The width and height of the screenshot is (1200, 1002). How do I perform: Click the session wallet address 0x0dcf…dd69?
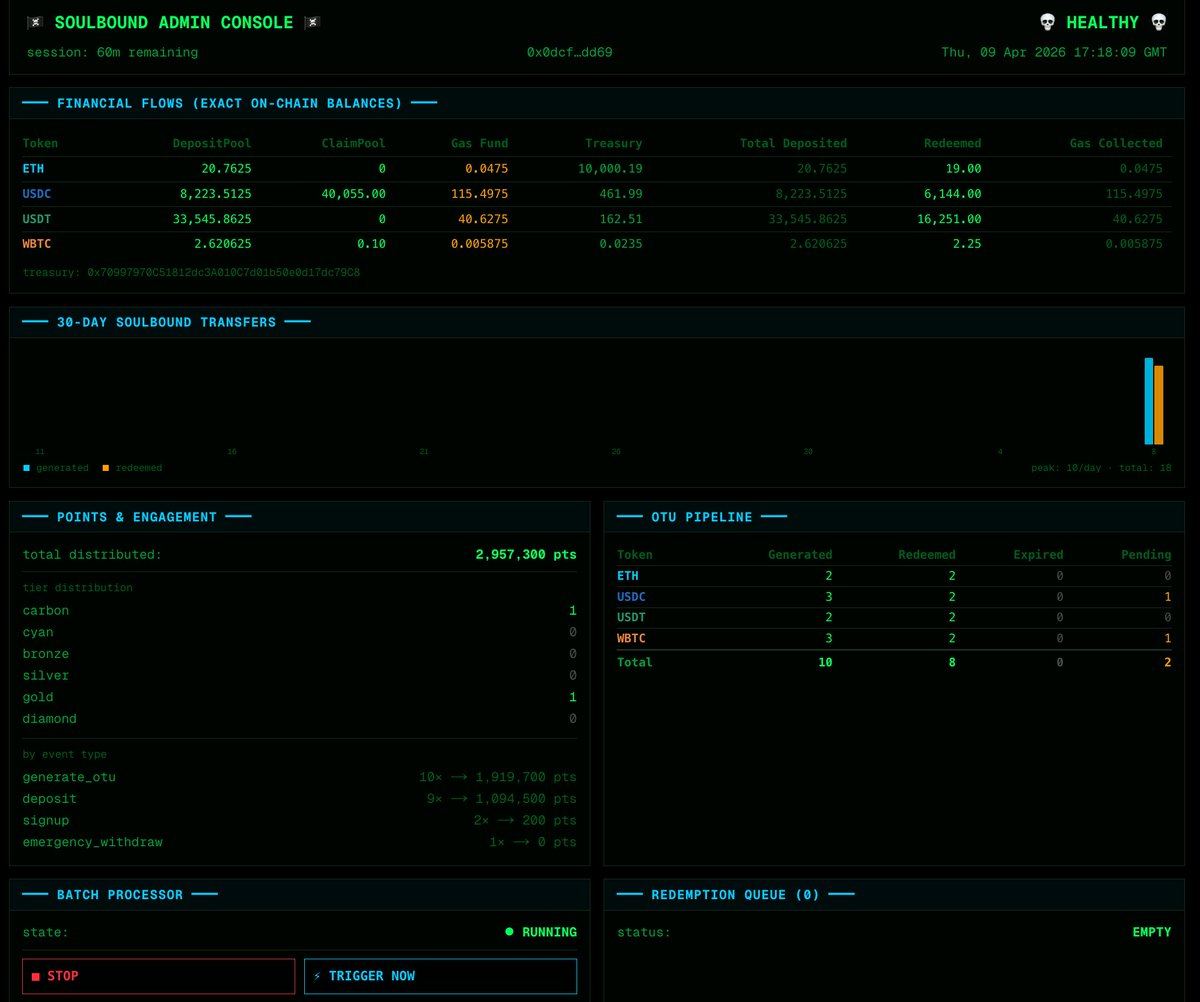pyautogui.click(x=568, y=52)
